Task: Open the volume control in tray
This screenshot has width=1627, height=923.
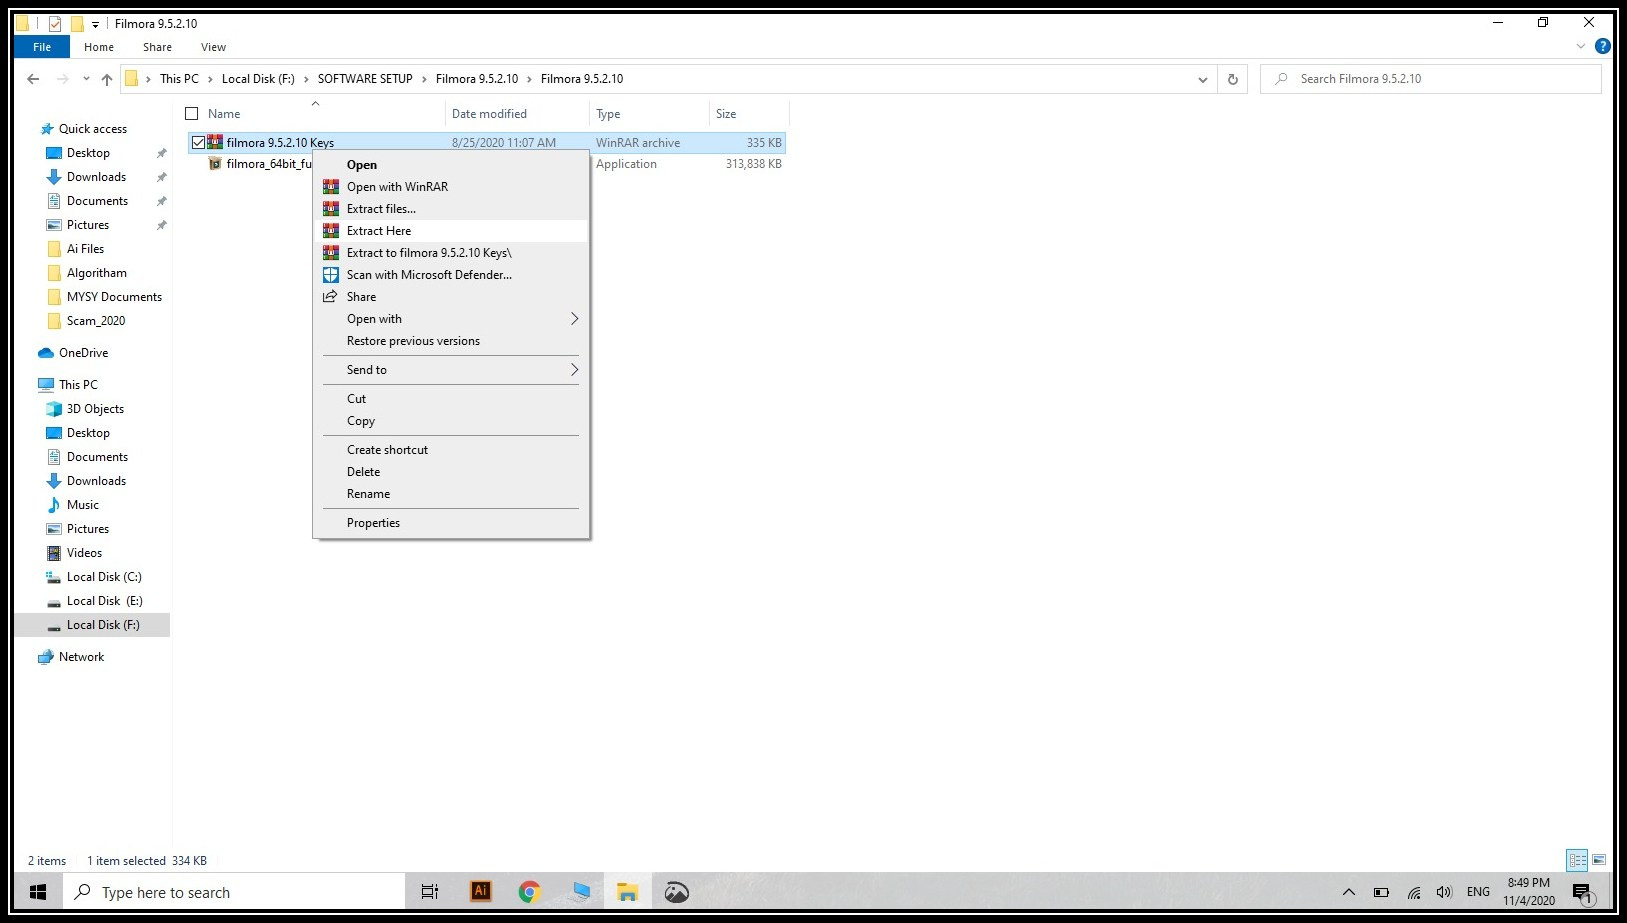Action: point(1444,892)
